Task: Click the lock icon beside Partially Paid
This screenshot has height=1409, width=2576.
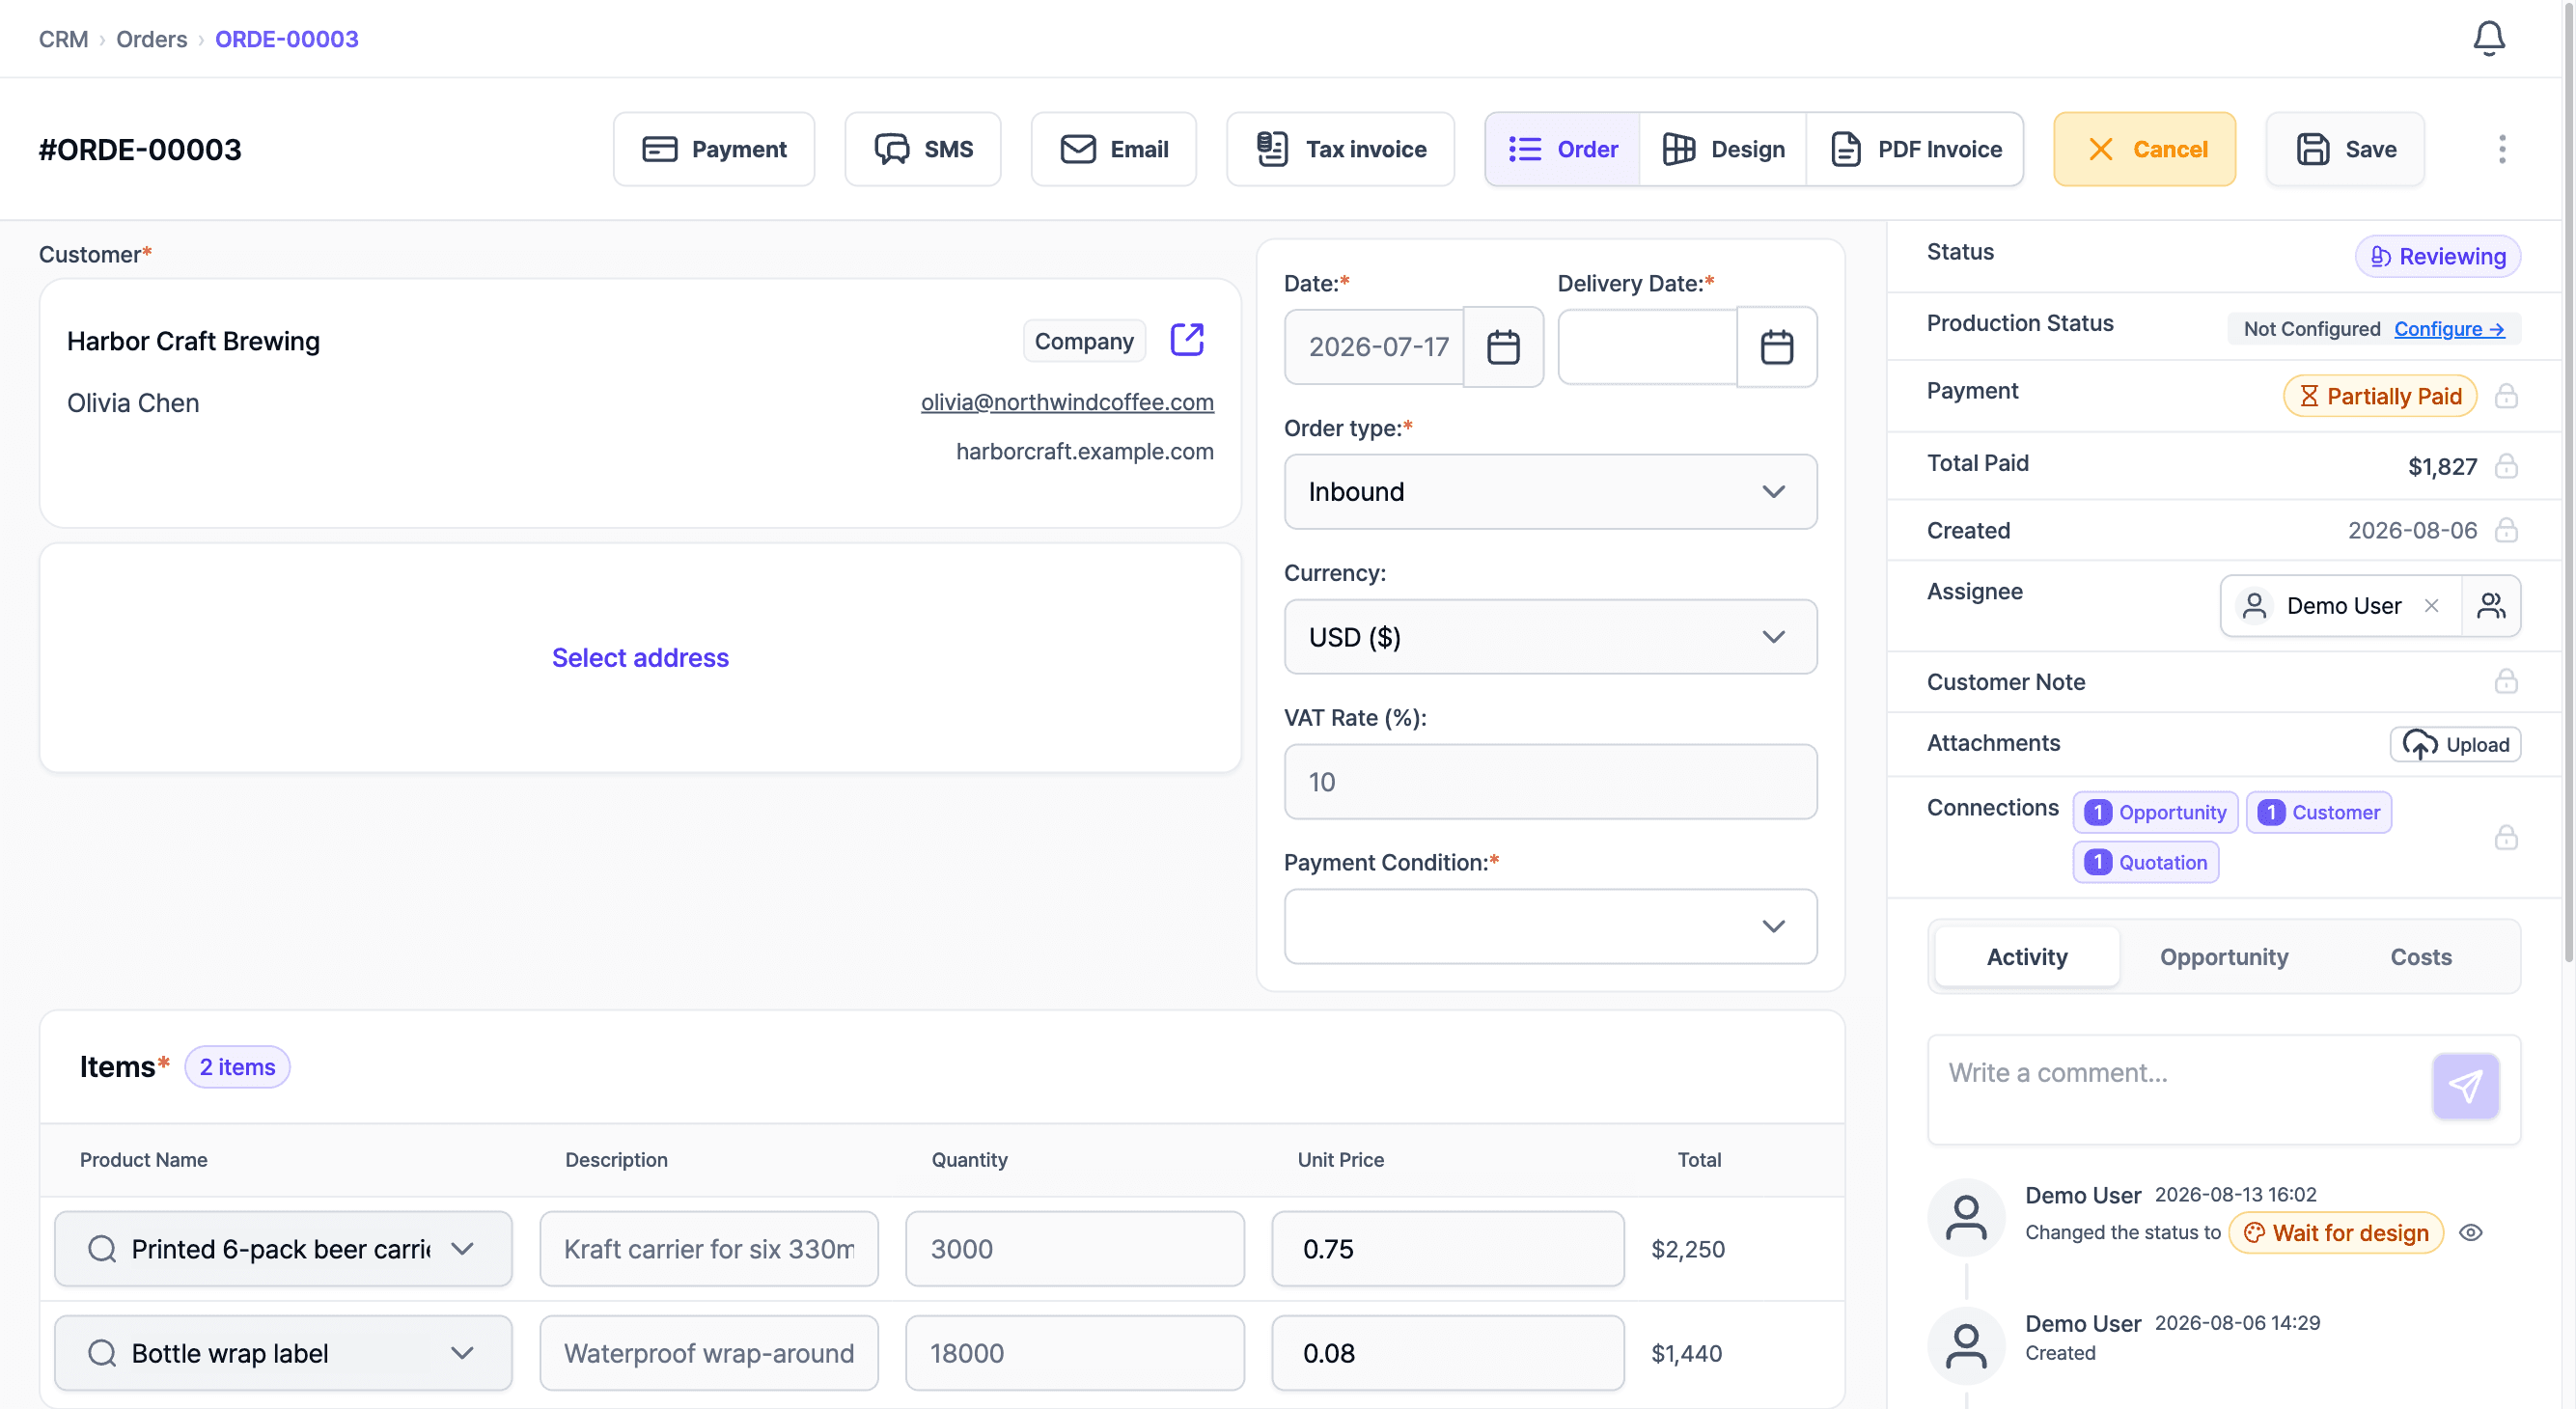Action: [2506, 396]
